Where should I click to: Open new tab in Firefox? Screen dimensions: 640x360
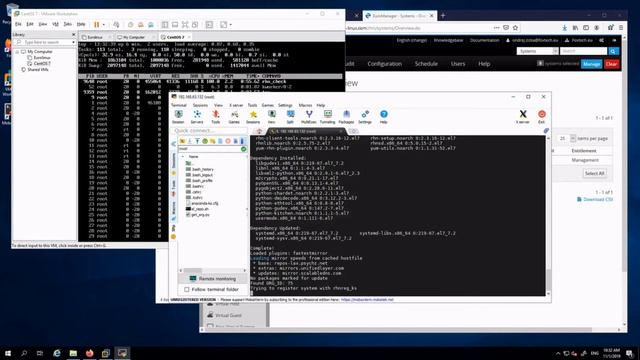pyautogui.click(x=443, y=16)
